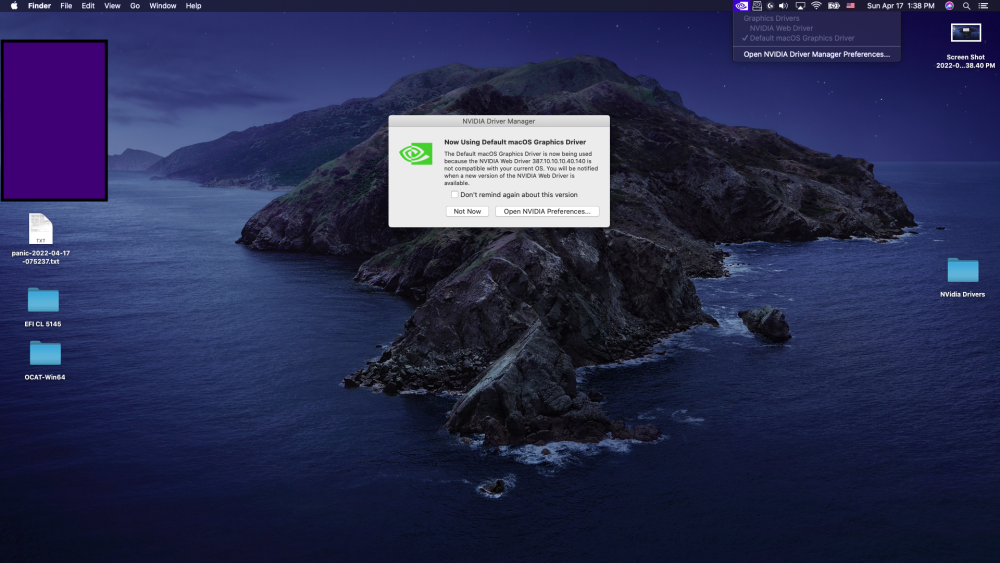
Task: Select the OCAT-Win64 folder
Action: click(x=45, y=353)
